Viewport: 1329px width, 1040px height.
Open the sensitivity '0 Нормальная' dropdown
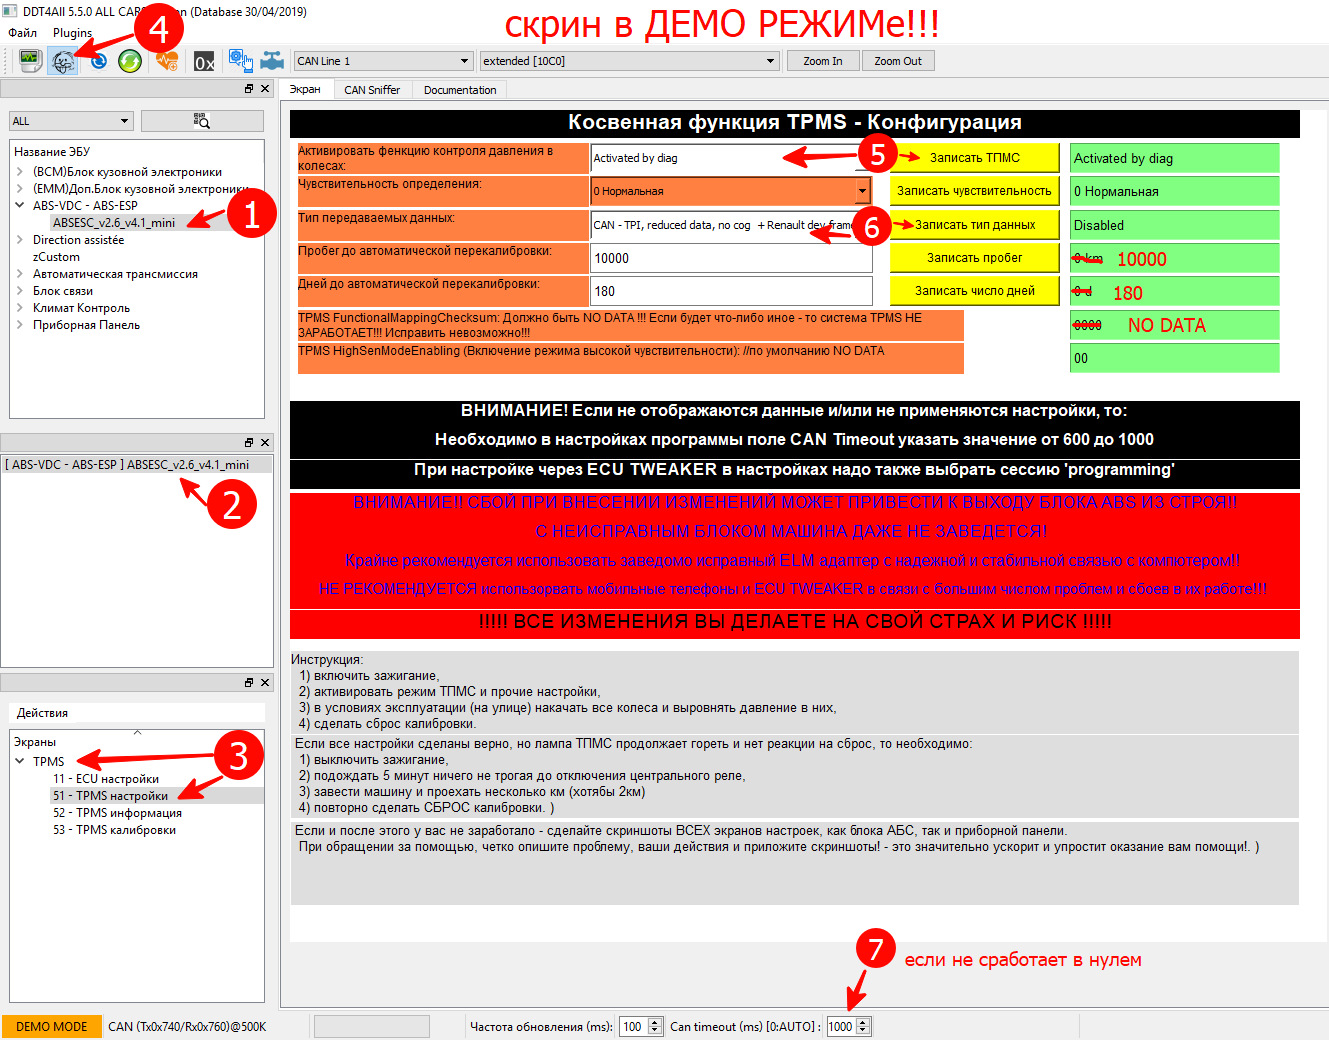[731, 191]
